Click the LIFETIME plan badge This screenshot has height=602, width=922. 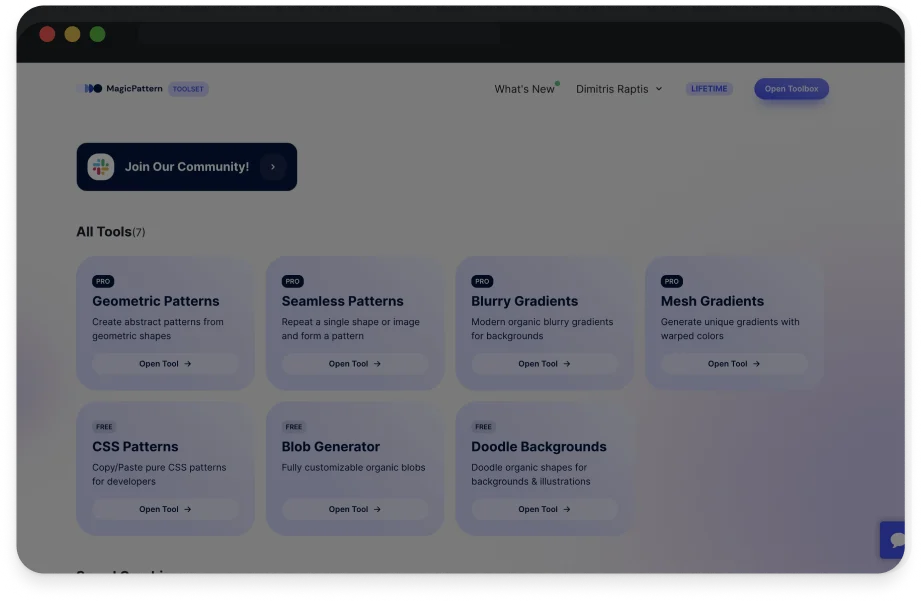709,89
